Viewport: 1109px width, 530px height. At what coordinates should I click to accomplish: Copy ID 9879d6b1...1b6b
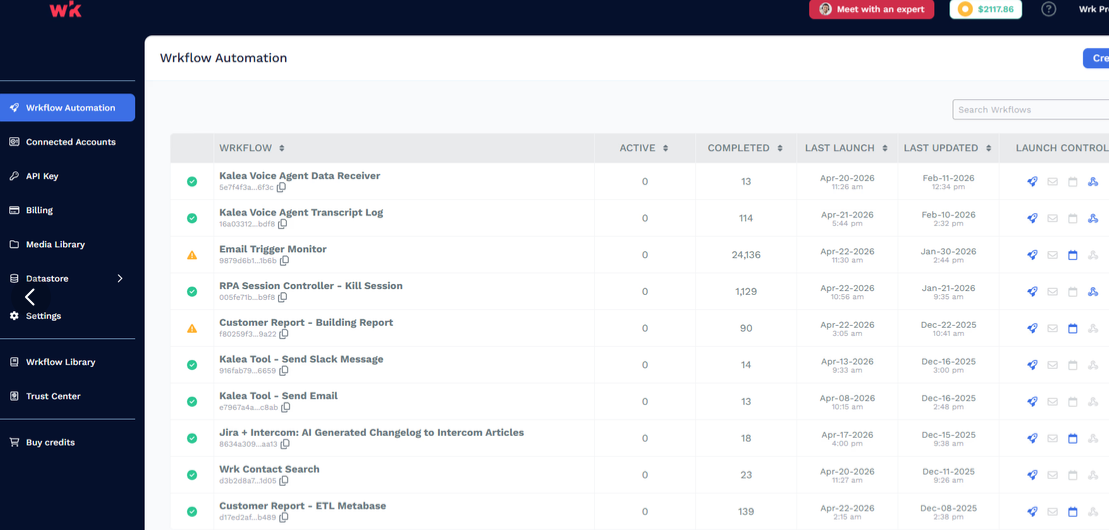284,261
